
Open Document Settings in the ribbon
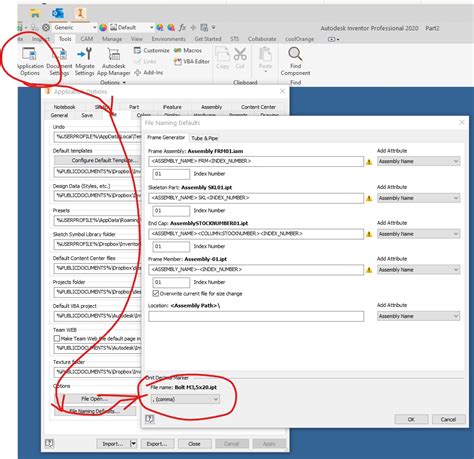pos(59,62)
